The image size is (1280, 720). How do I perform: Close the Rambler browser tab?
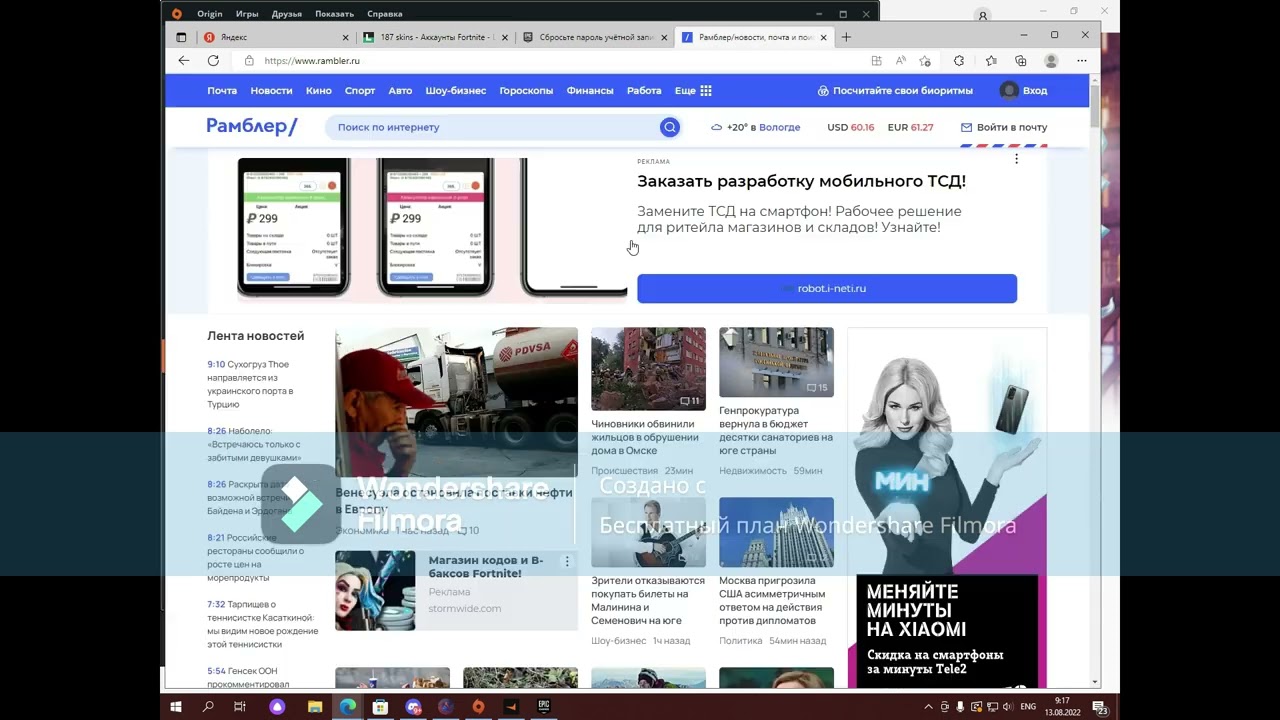[824, 37]
